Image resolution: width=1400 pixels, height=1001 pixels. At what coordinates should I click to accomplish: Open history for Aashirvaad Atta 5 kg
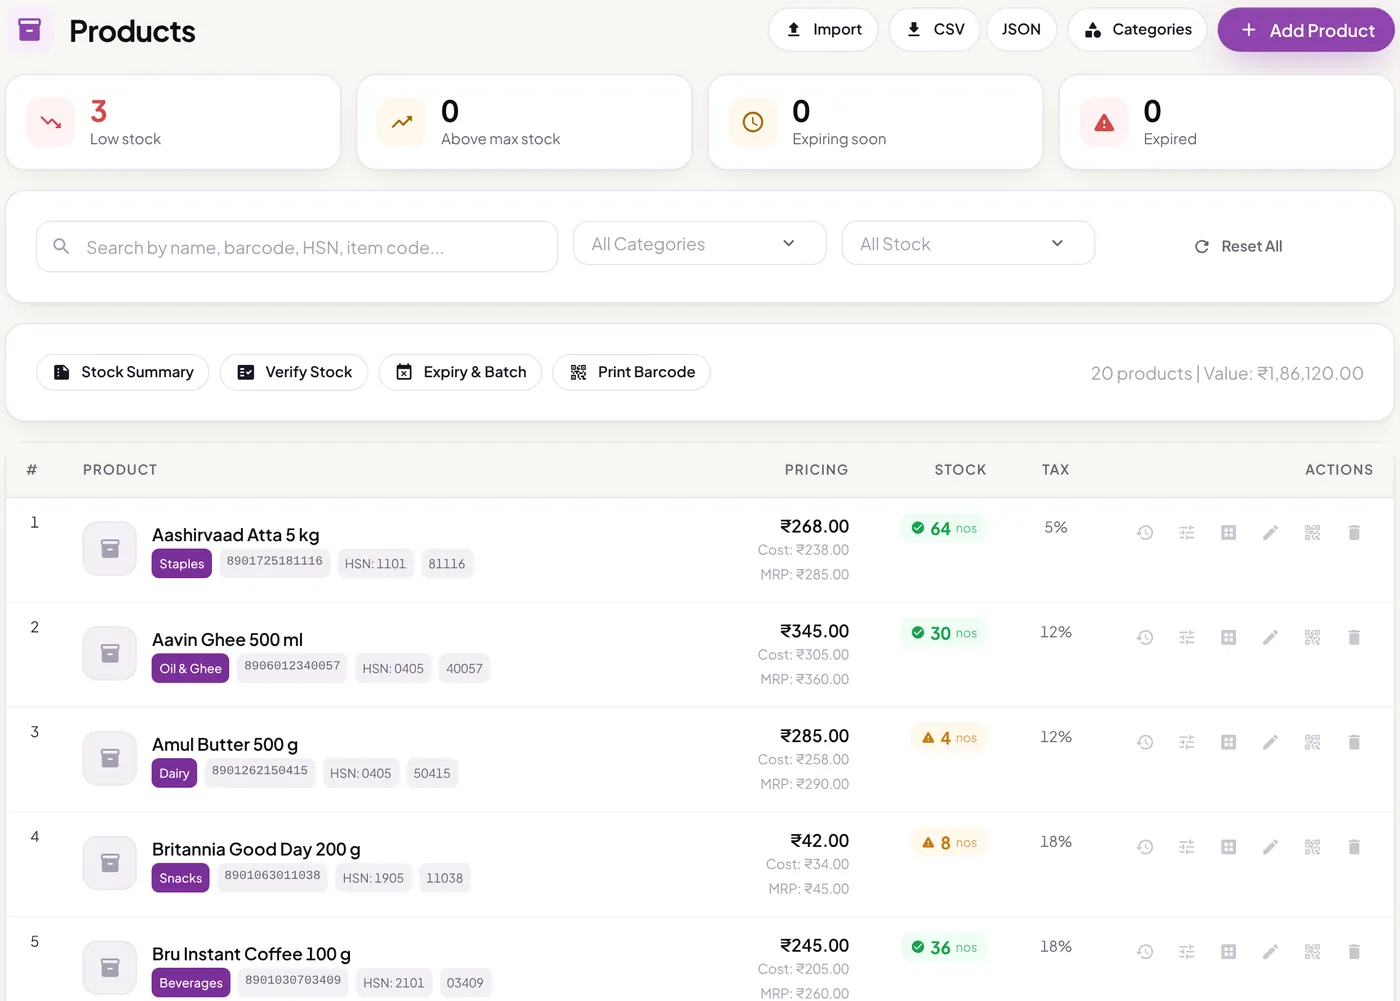coord(1145,533)
